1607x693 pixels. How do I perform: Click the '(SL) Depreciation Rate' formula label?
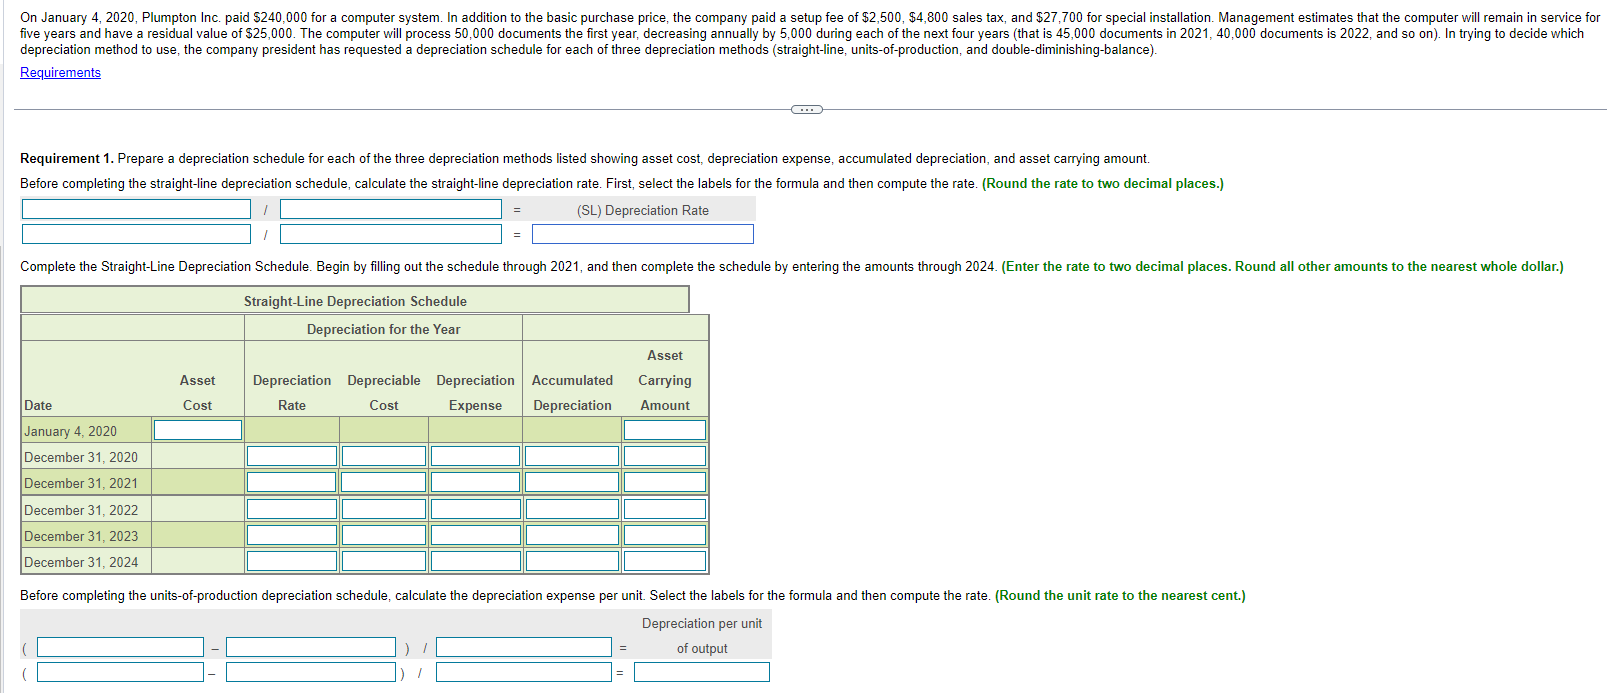[643, 210]
